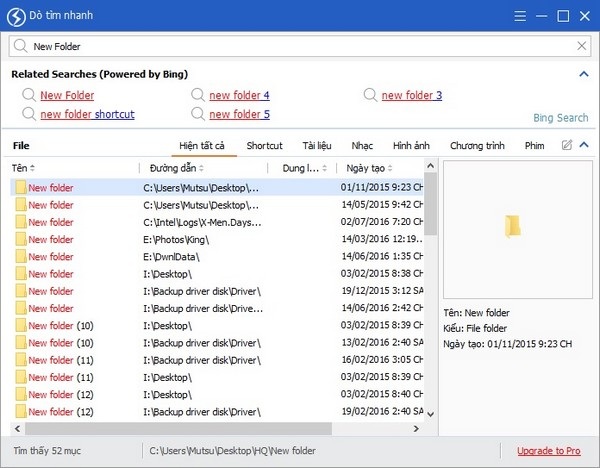Click the date cell 14/03/2016 12:19
The height and width of the screenshot is (468, 600).
382,239
